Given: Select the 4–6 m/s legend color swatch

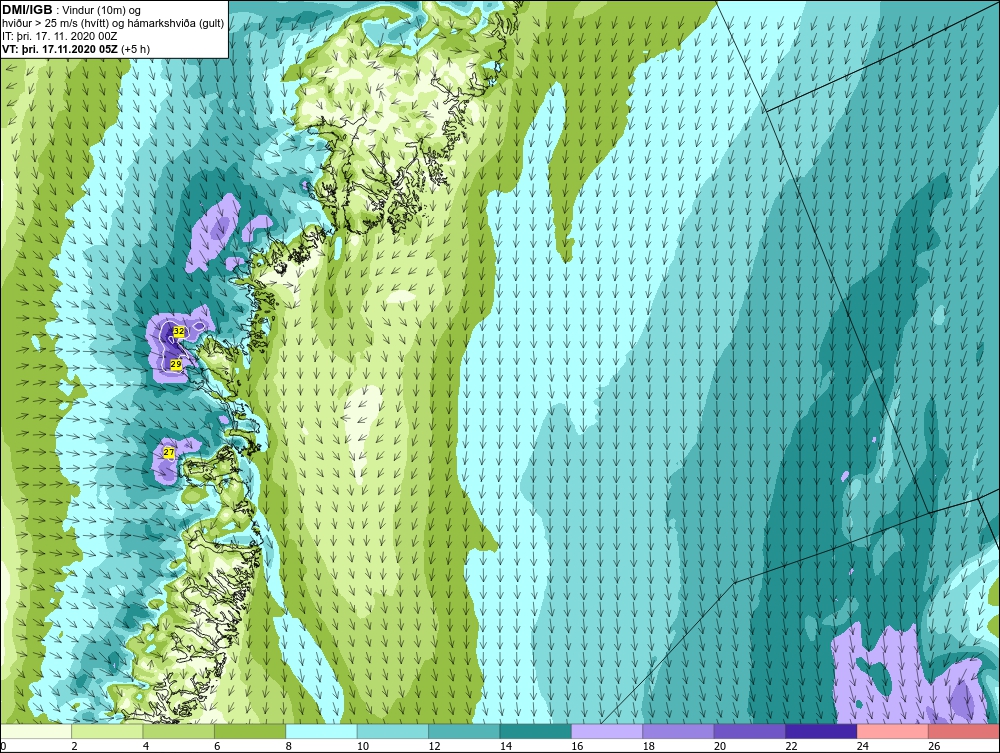Looking at the screenshot, I should tap(179, 731).
